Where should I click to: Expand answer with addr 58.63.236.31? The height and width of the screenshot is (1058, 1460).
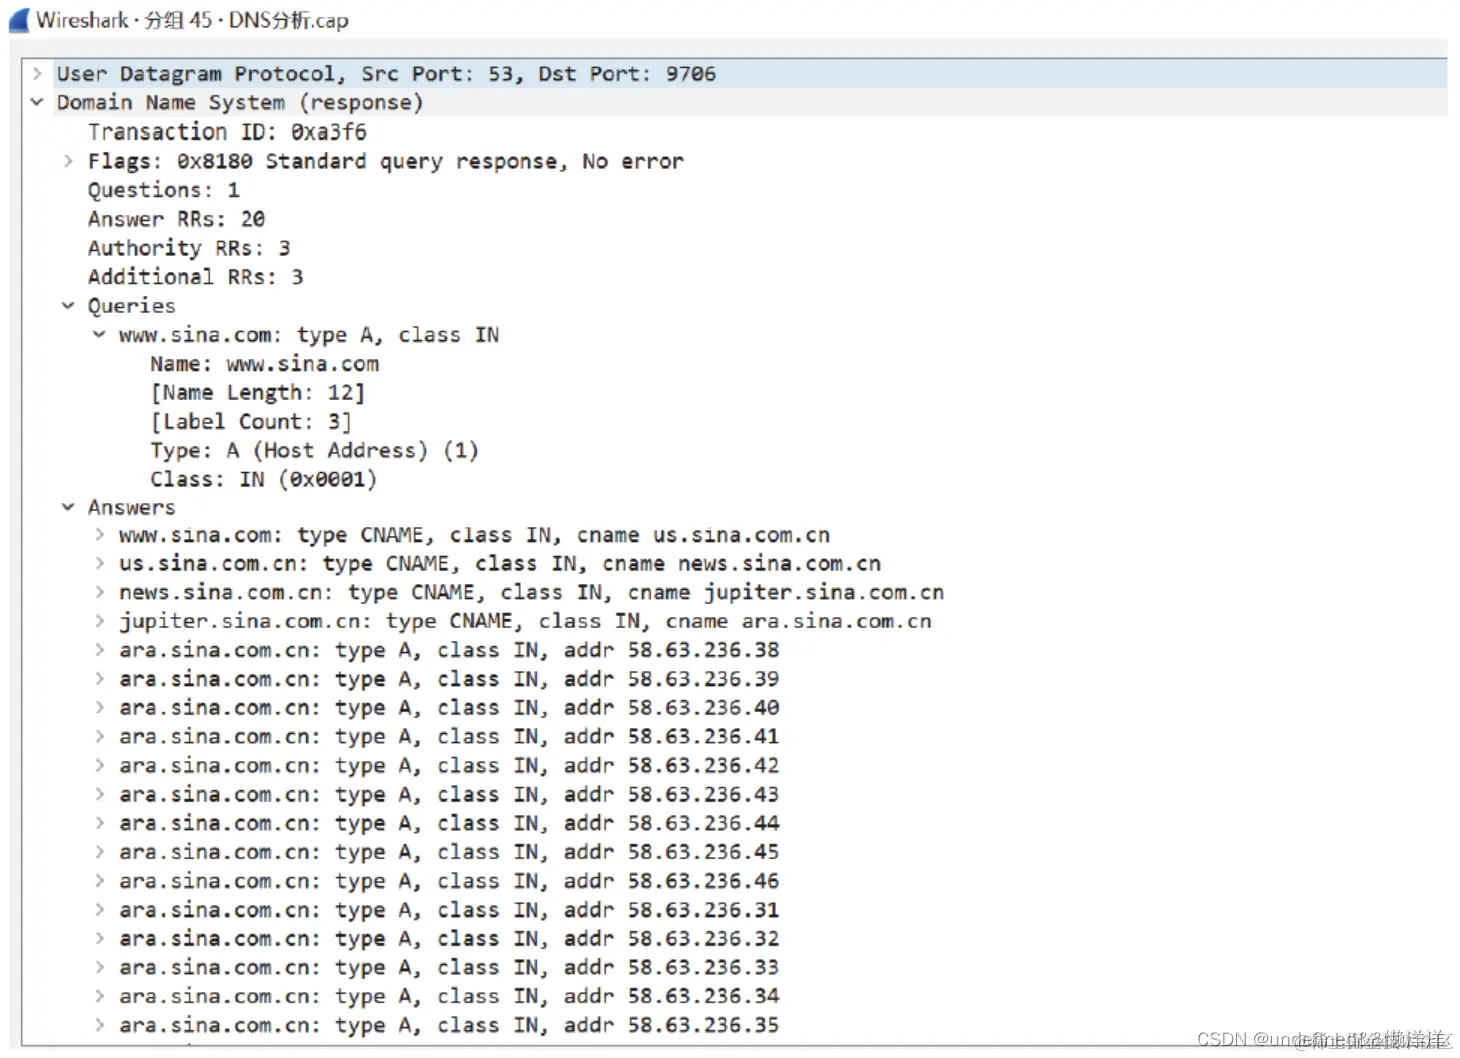100,910
